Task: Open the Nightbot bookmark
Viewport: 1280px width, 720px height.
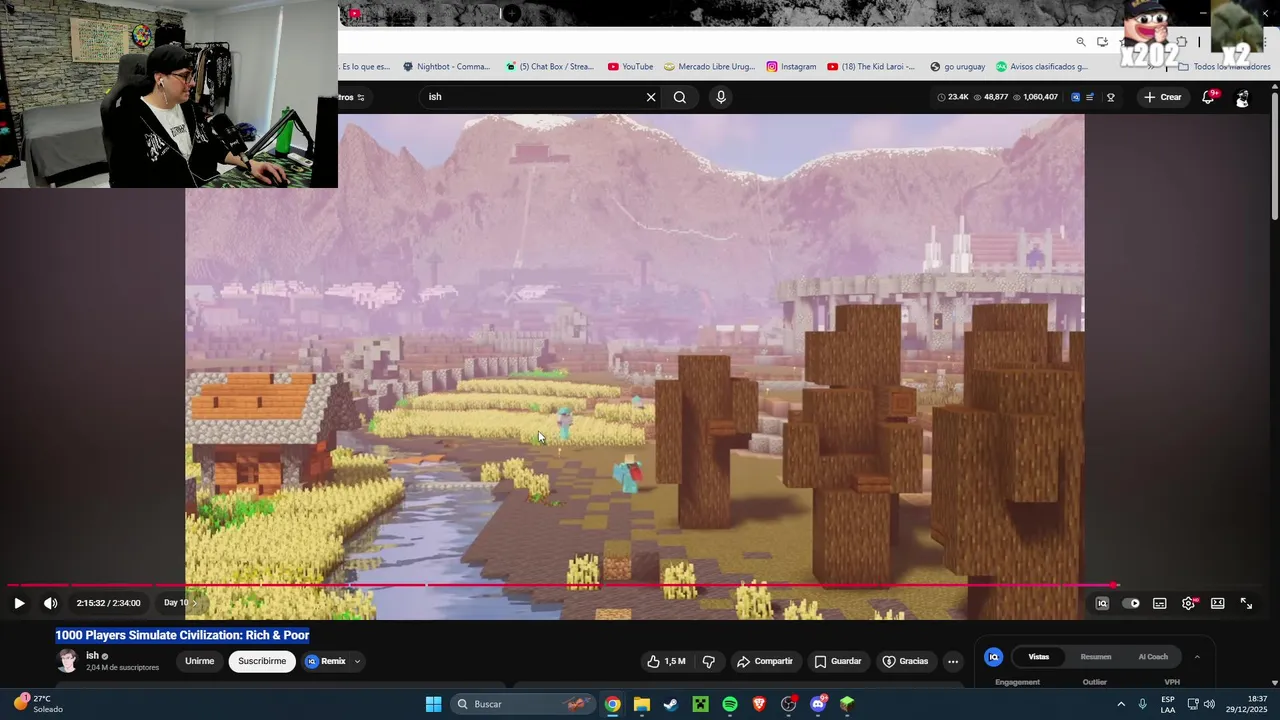Action: [x=446, y=67]
